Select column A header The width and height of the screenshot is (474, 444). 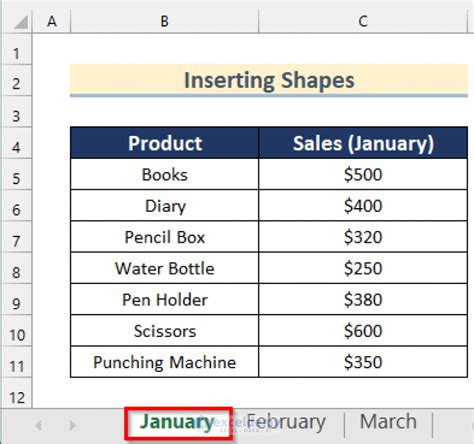[x=52, y=22]
